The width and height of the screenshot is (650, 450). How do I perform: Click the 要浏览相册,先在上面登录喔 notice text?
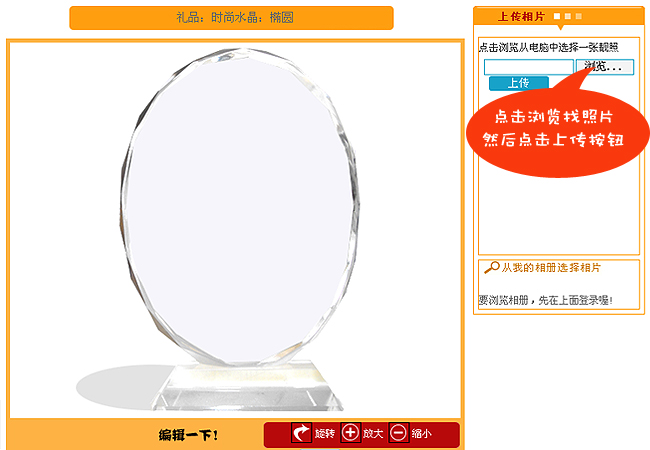(546, 300)
